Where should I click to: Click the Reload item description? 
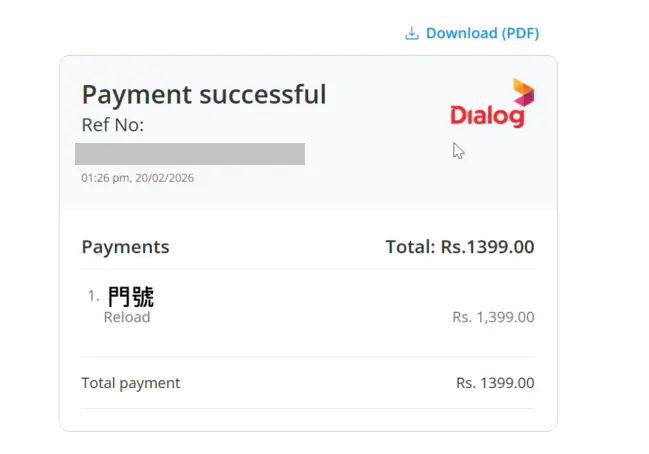[127, 317]
